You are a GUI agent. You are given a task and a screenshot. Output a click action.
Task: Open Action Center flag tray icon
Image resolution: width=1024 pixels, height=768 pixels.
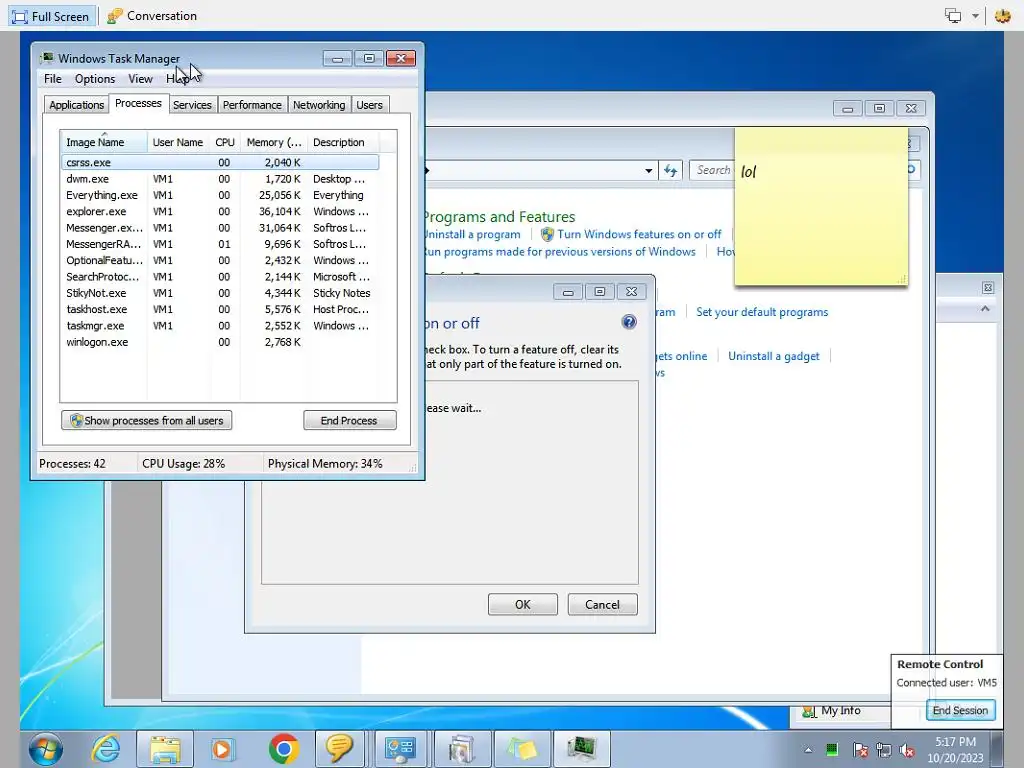point(860,750)
